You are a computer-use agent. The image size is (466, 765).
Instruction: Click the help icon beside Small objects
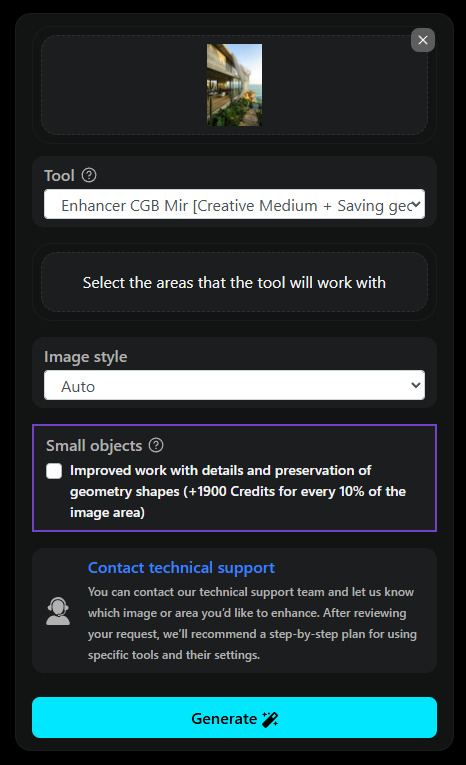point(156,445)
